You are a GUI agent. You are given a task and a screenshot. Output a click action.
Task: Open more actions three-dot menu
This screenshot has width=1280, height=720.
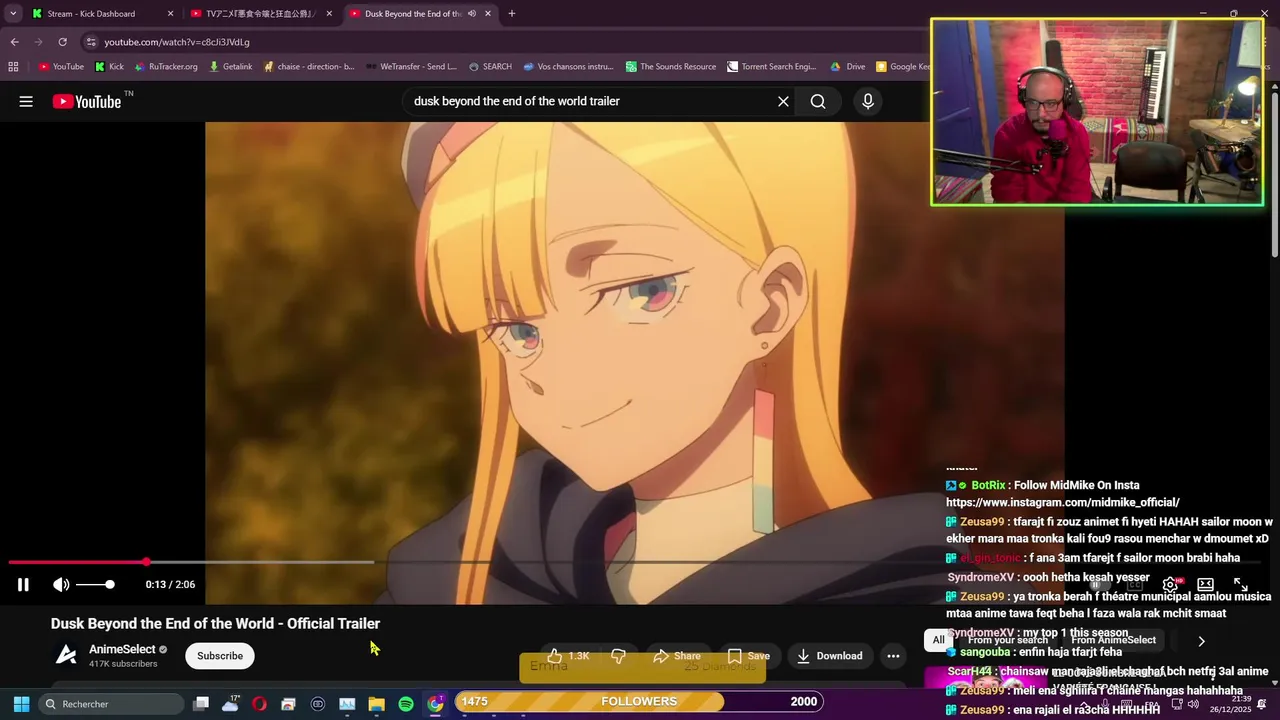[893, 656]
